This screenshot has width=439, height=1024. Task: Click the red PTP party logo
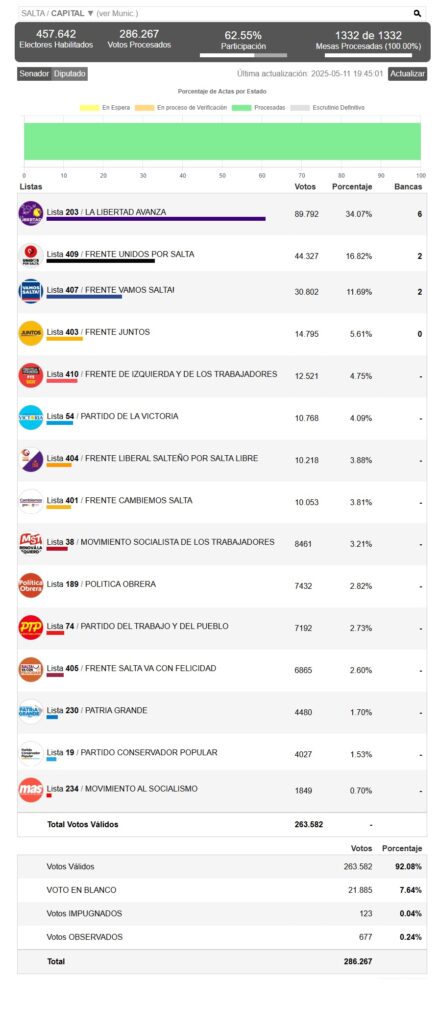point(31,628)
